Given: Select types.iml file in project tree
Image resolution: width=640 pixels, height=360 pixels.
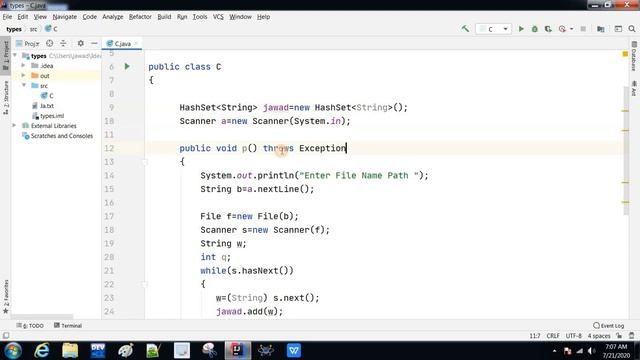Looking at the screenshot, I should (x=48, y=116).
